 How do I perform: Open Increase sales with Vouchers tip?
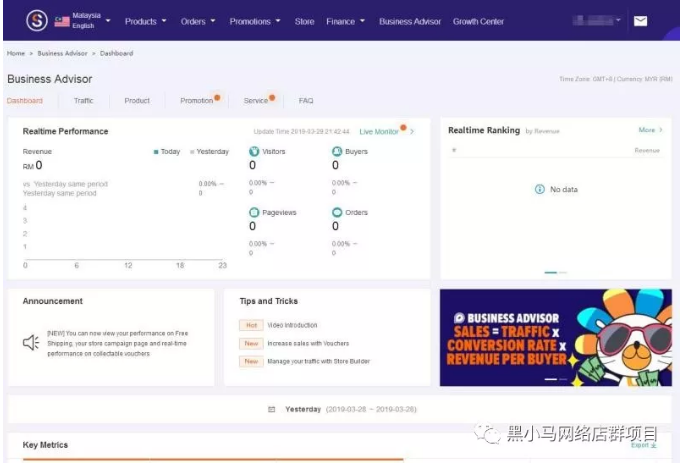coord(308,343)
